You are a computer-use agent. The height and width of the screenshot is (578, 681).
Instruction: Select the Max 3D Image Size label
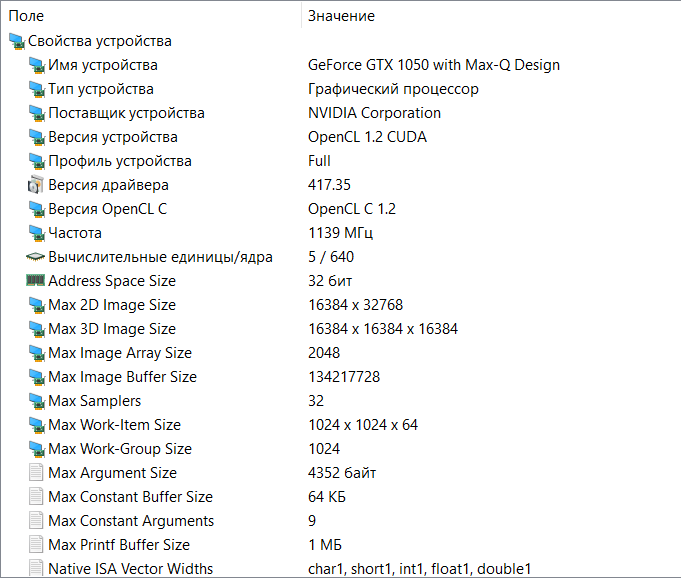[x=112, y=329]
